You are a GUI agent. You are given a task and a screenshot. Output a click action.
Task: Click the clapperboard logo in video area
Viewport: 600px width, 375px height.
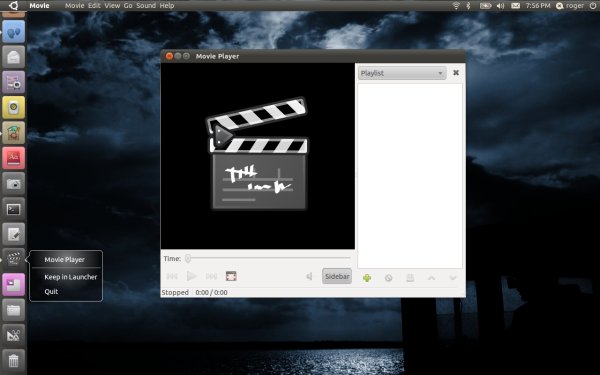258,154
